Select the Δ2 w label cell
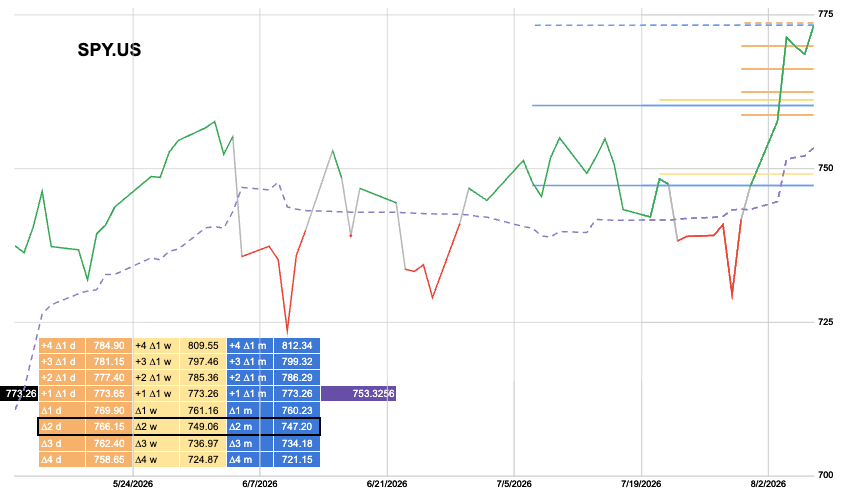 coord(156,427)
